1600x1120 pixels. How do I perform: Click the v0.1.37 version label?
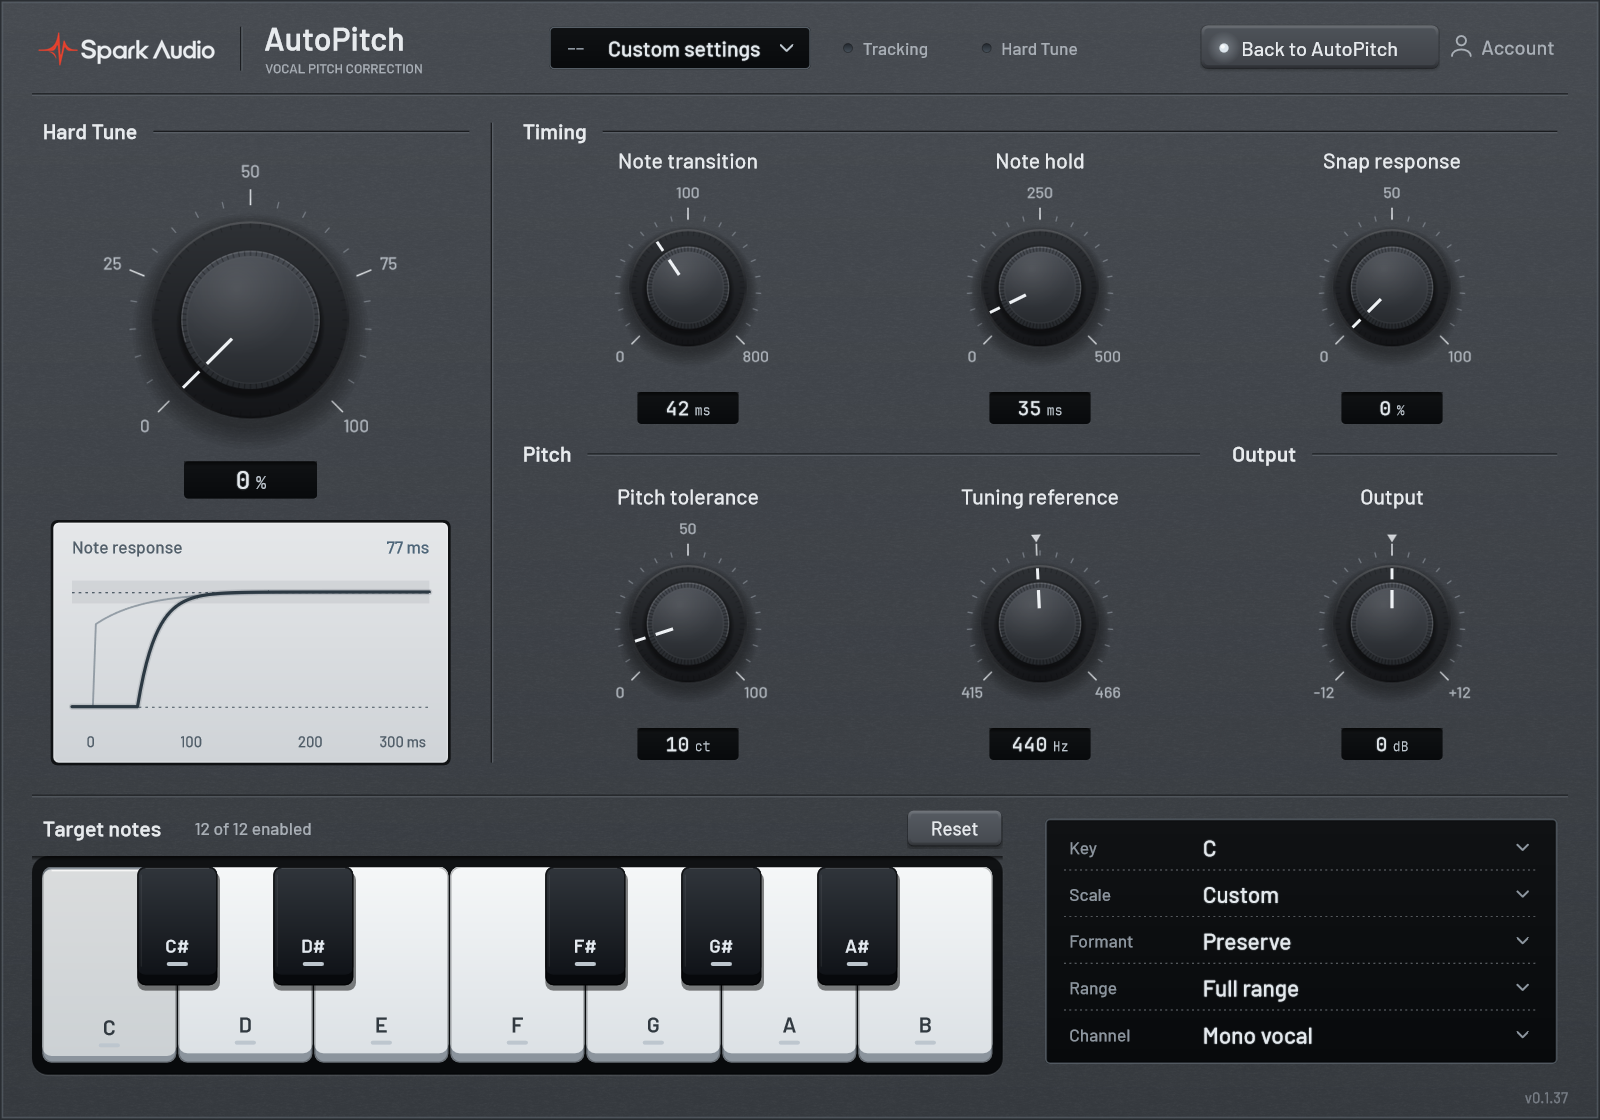(1546, 1098)
